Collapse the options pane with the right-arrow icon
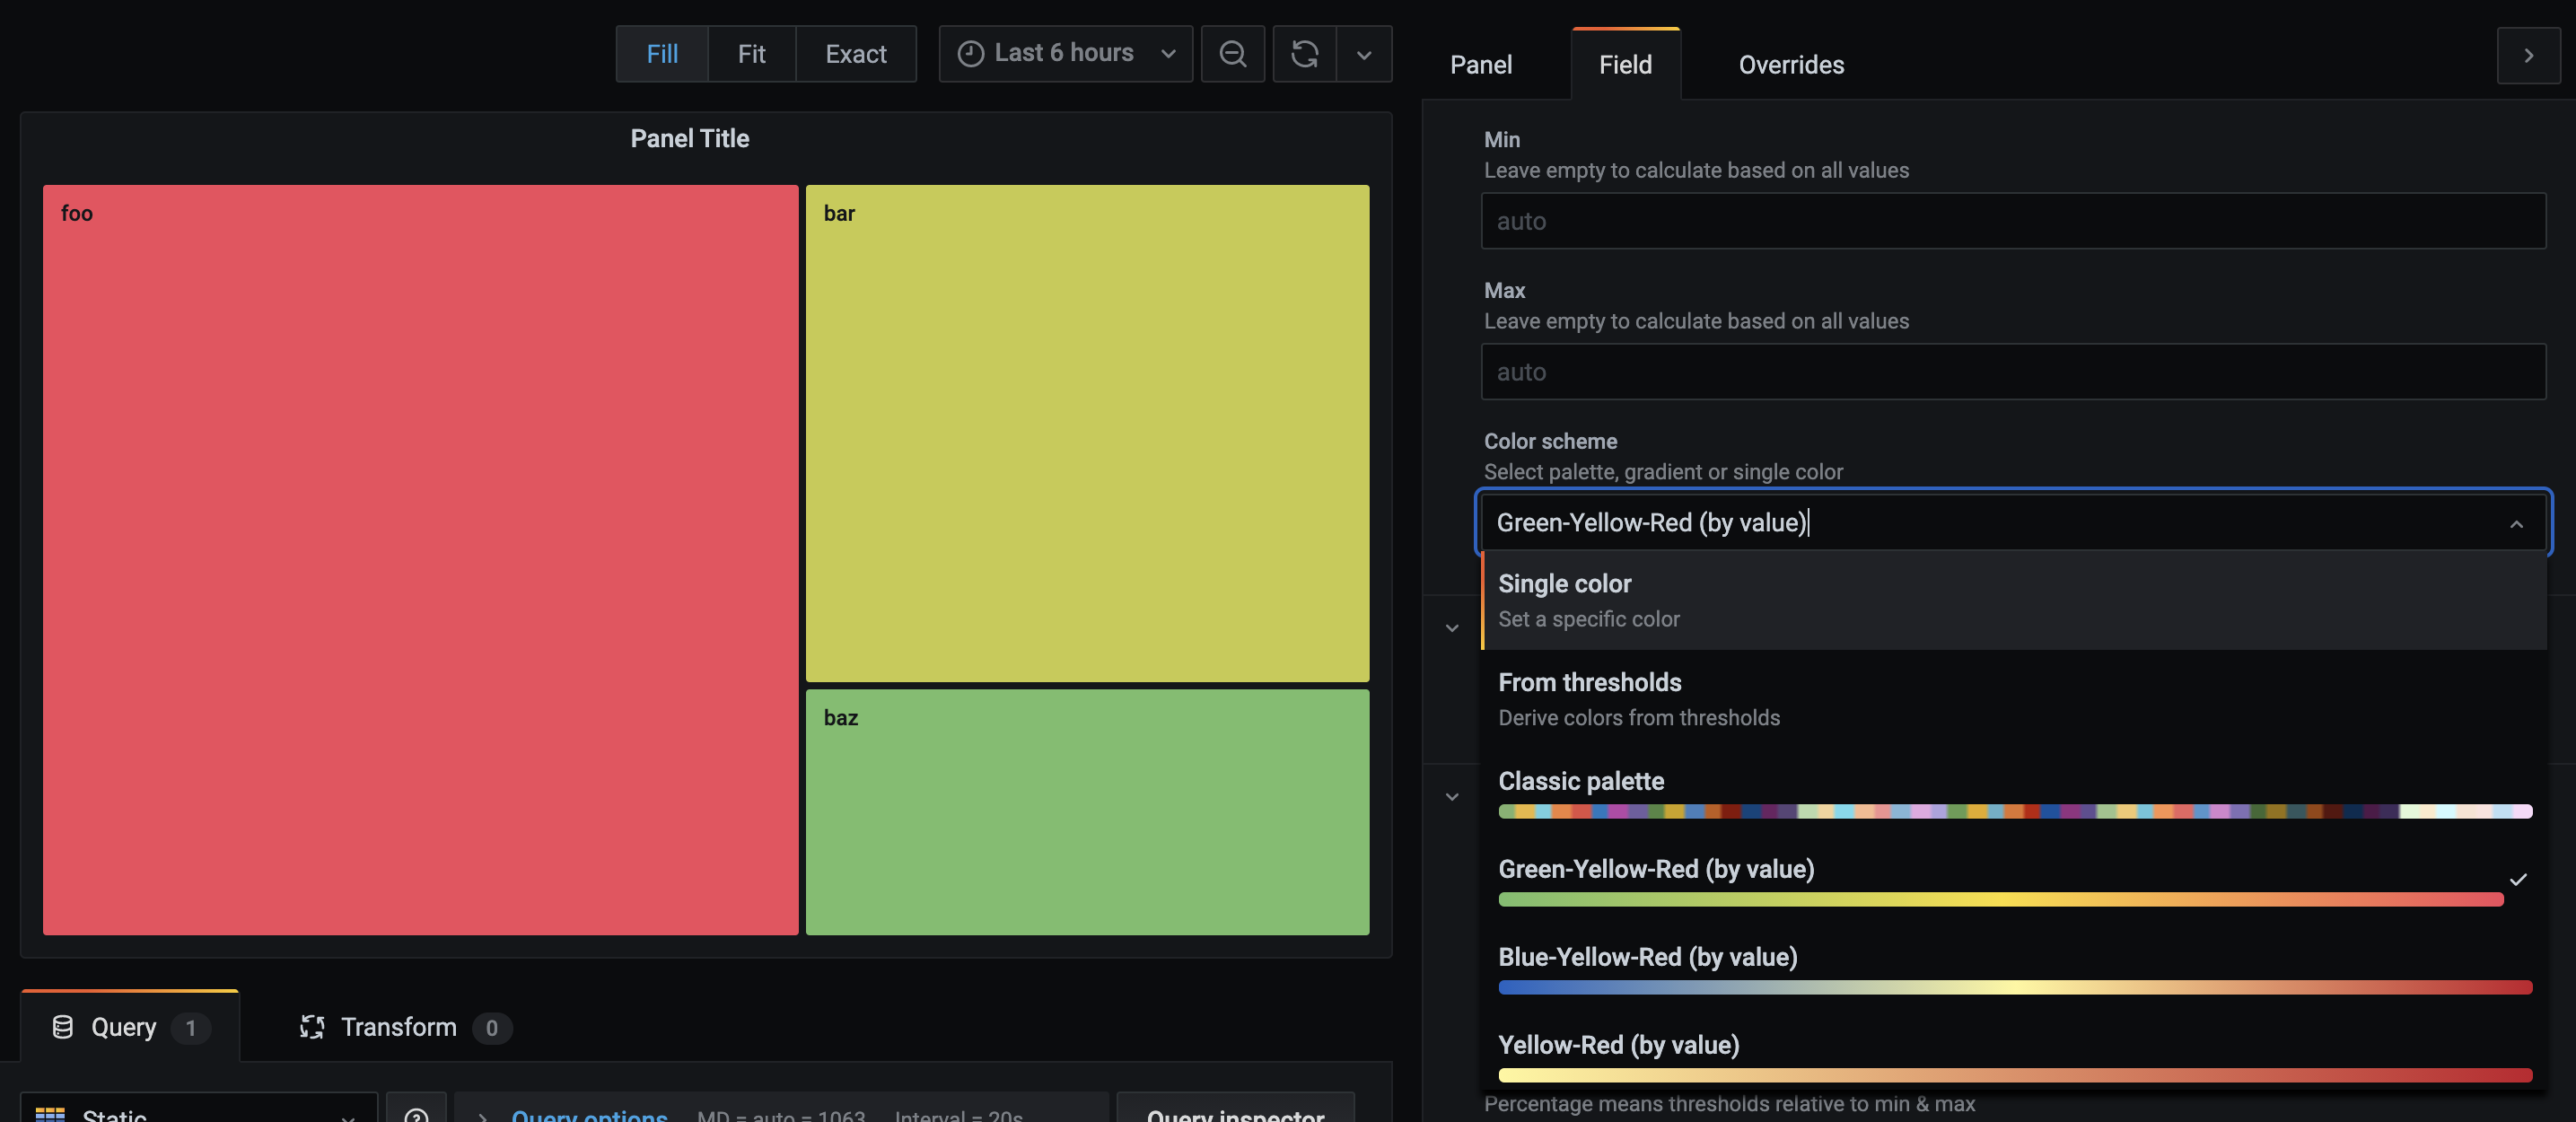Image resolution: width=2576 pixels, height=1122 pixels. pyautogui.click(x=2529, y=55)
